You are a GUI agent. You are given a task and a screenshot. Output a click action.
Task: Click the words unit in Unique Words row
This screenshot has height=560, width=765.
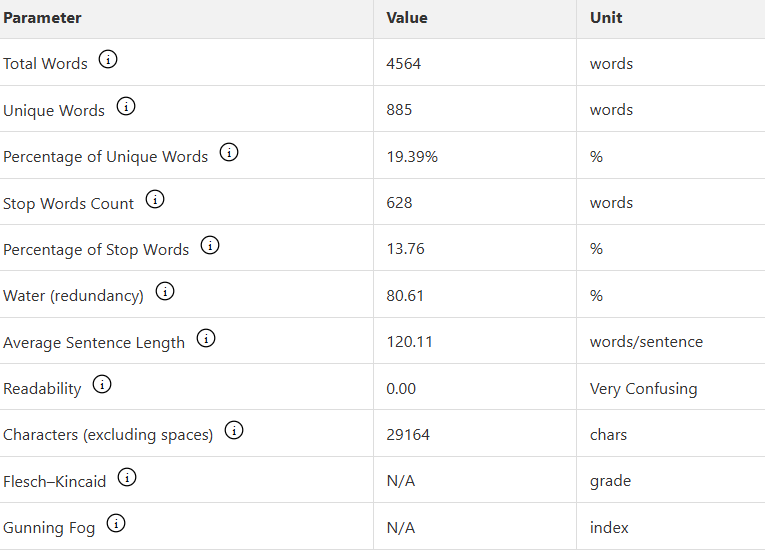(611, 110)
